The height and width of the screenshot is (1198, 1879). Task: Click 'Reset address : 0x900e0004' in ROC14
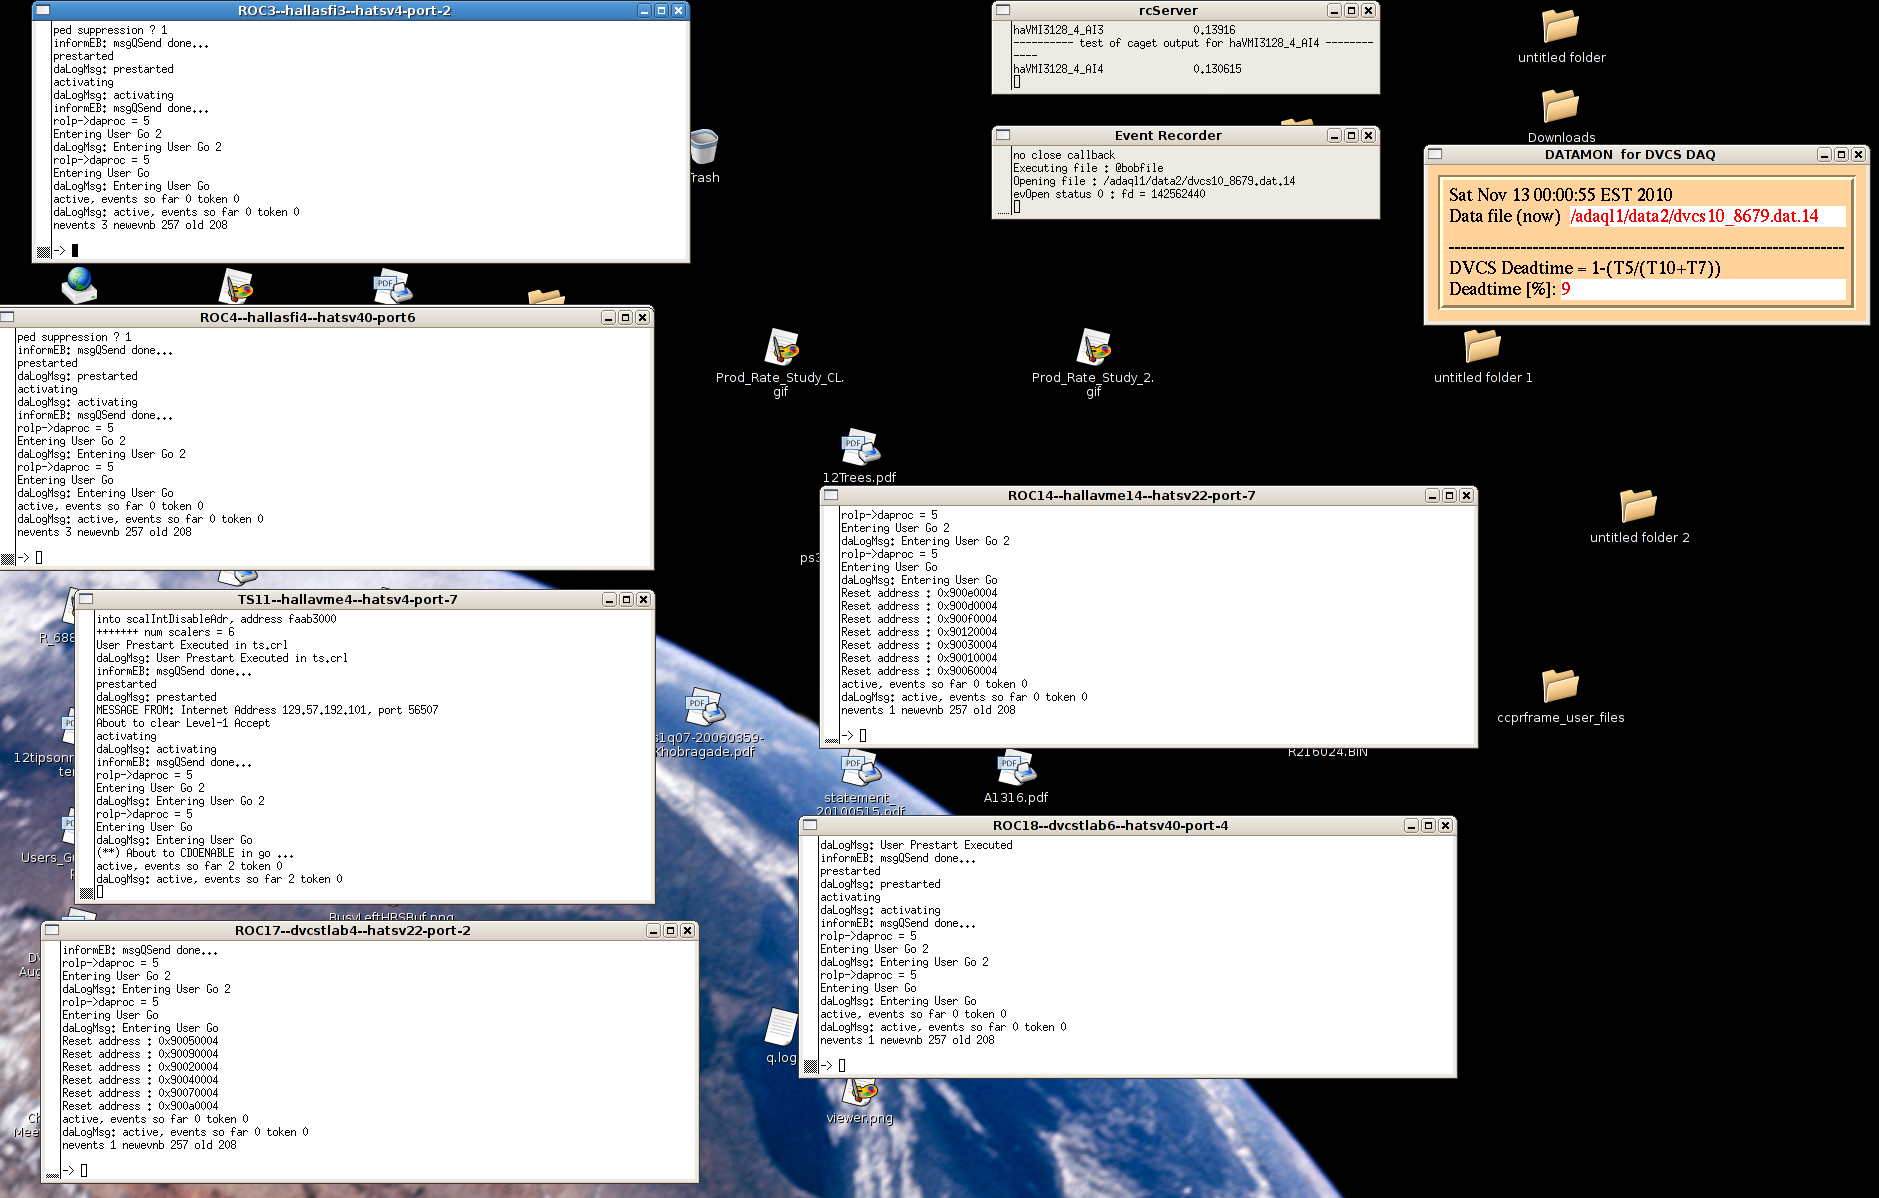(x=919, y=593)
